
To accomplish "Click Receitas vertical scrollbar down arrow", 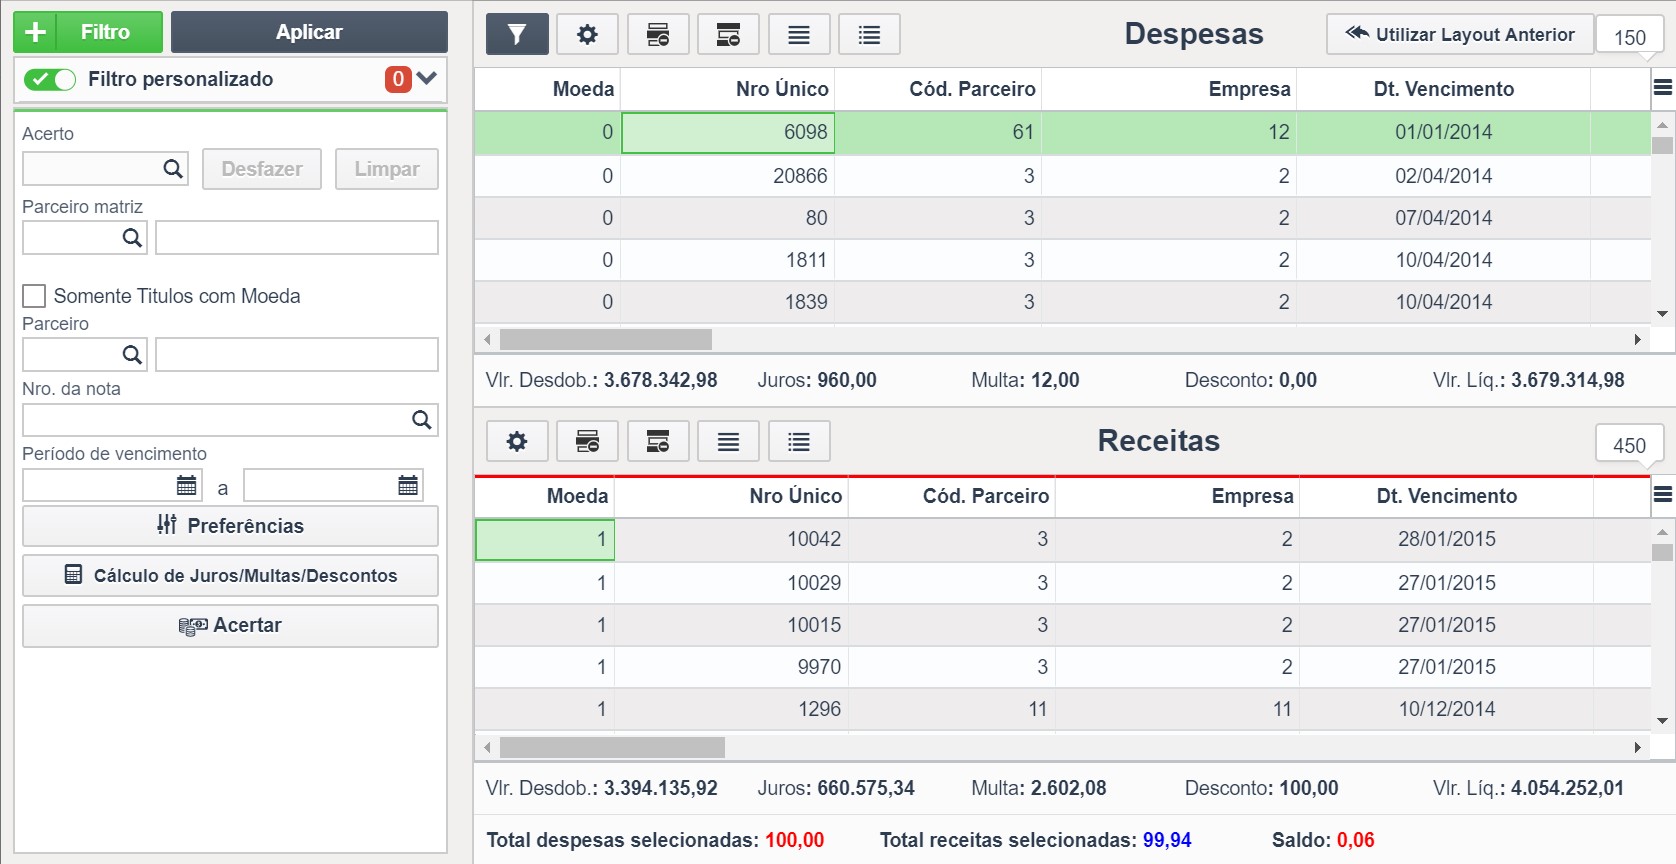I will (x=1662, y=721).
